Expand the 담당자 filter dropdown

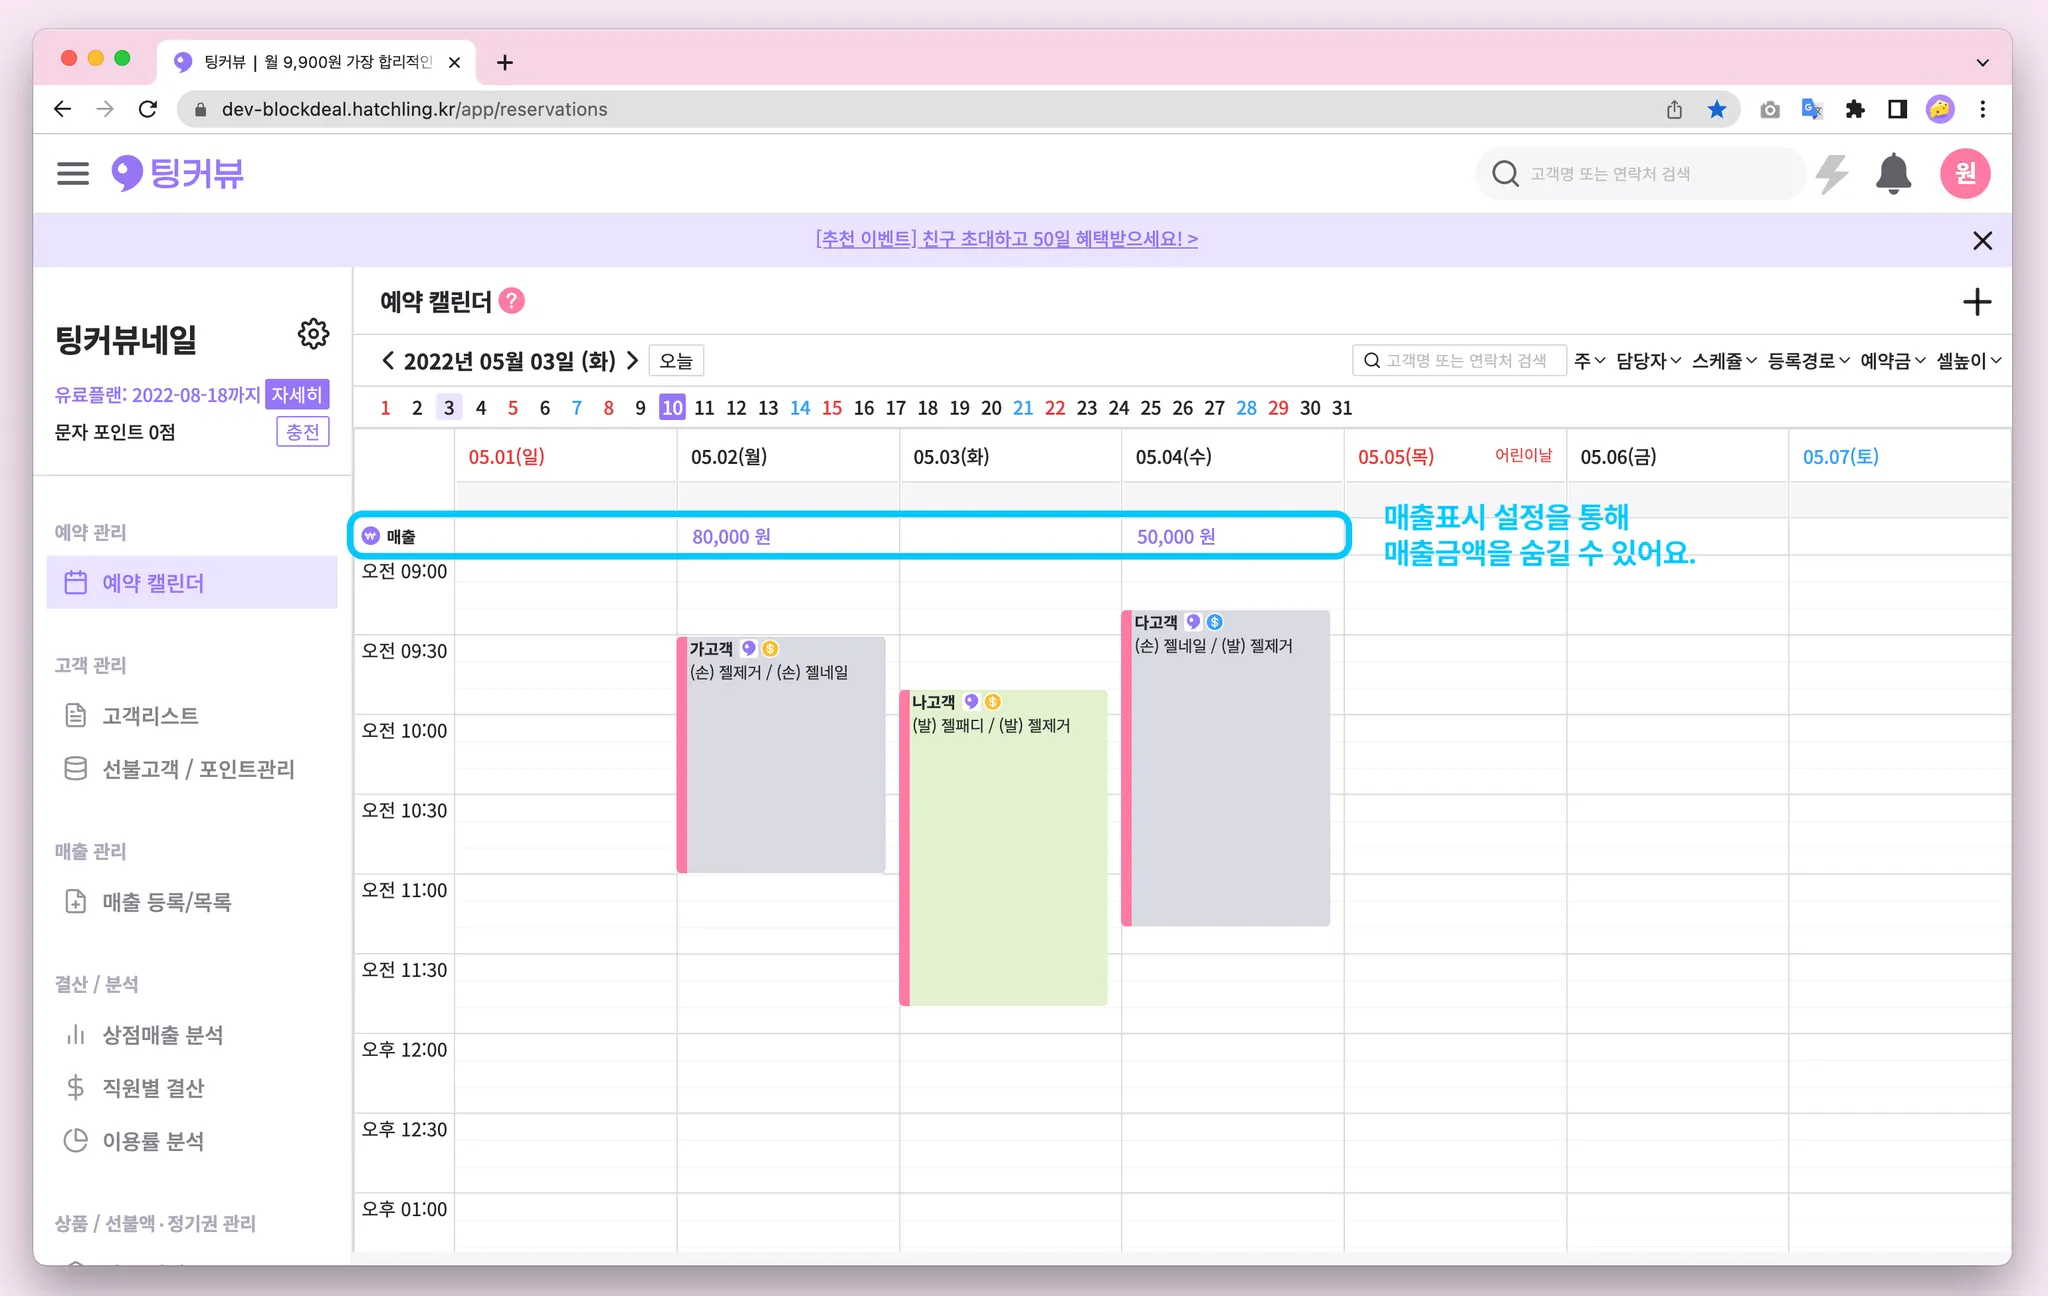click(1648, 361)
